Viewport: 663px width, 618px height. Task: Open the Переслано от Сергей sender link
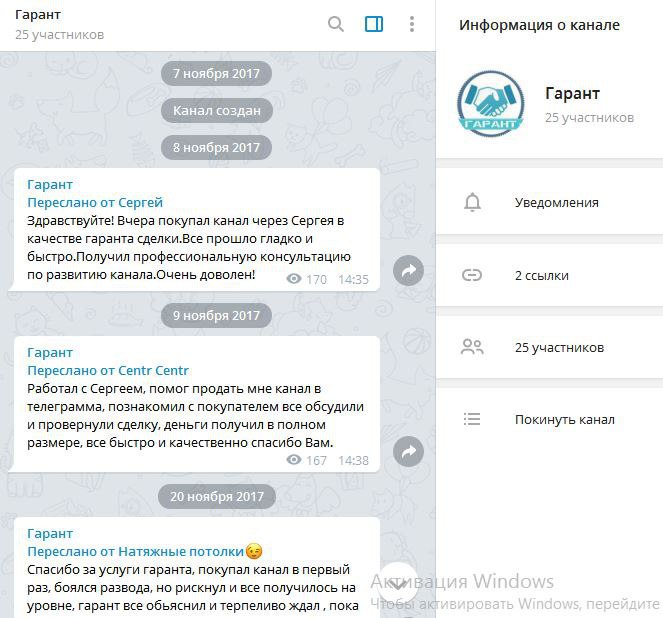coord(95,202)
